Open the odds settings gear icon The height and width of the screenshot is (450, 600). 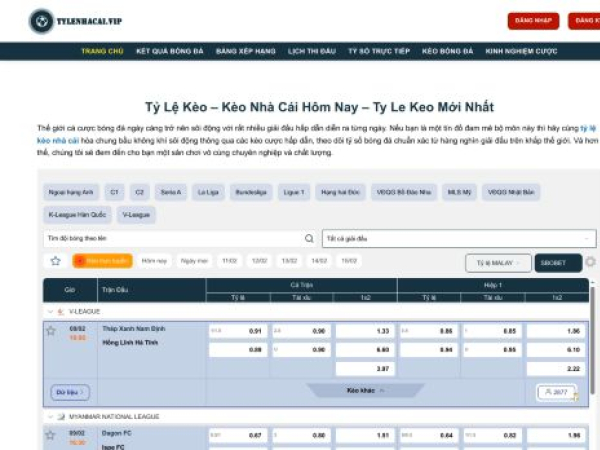[x=590, y=262]
